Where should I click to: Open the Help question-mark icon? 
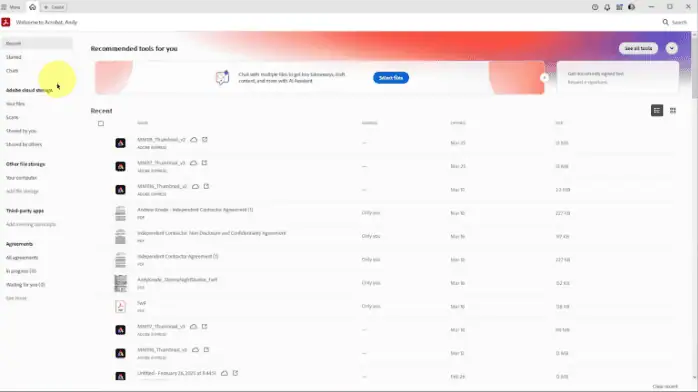point(595,7)
